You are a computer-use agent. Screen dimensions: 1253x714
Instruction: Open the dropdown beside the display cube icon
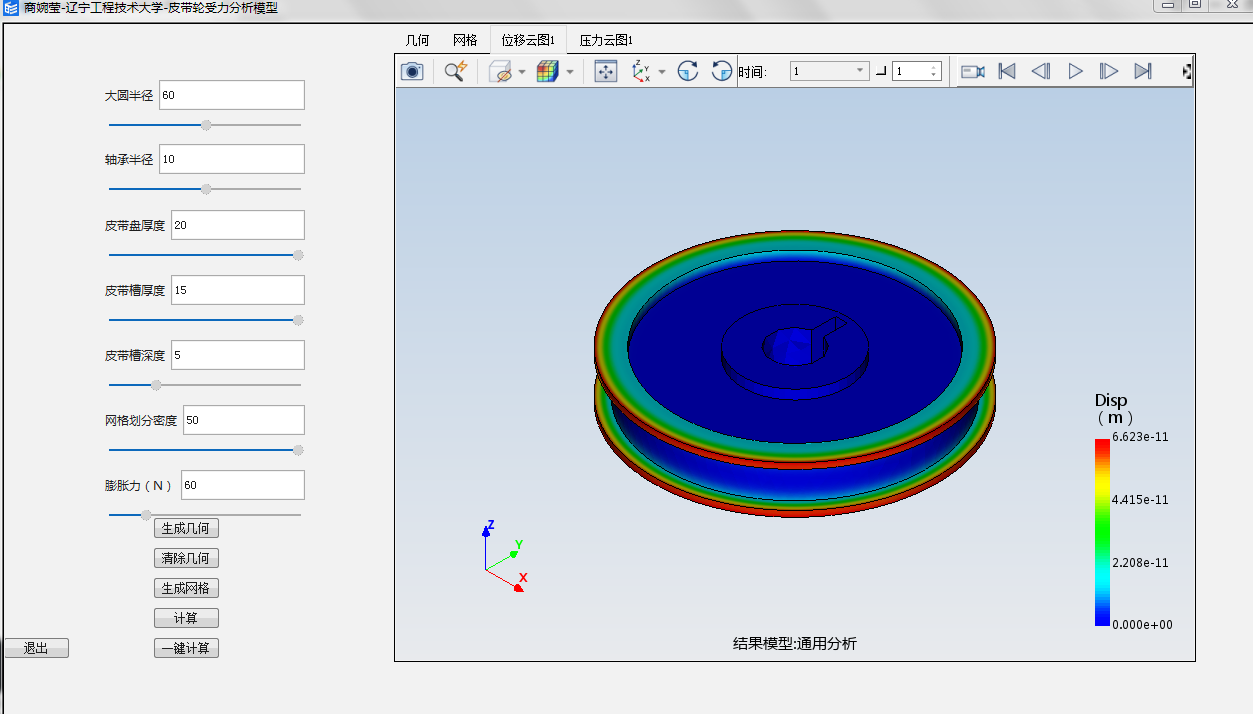[x=522, y=72]
